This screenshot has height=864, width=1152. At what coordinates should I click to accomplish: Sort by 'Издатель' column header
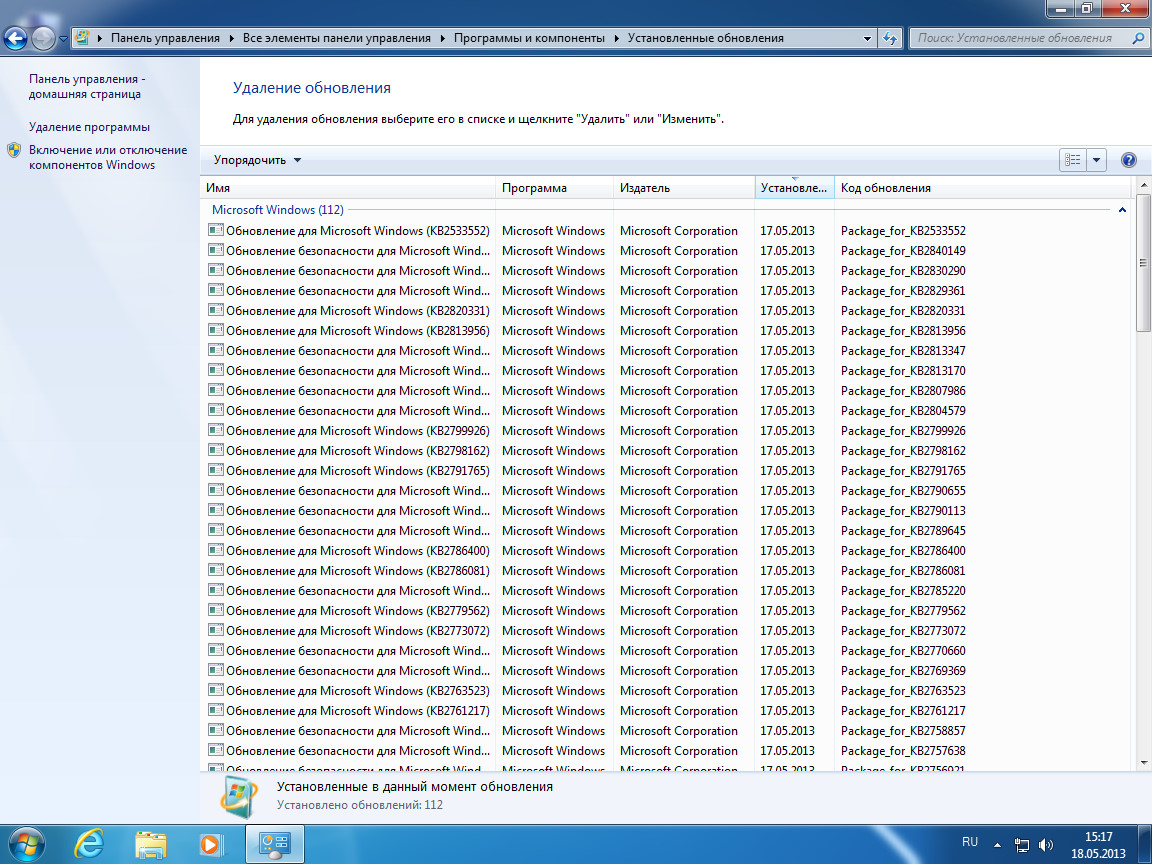pyautogui.click(x=684, y=188)
